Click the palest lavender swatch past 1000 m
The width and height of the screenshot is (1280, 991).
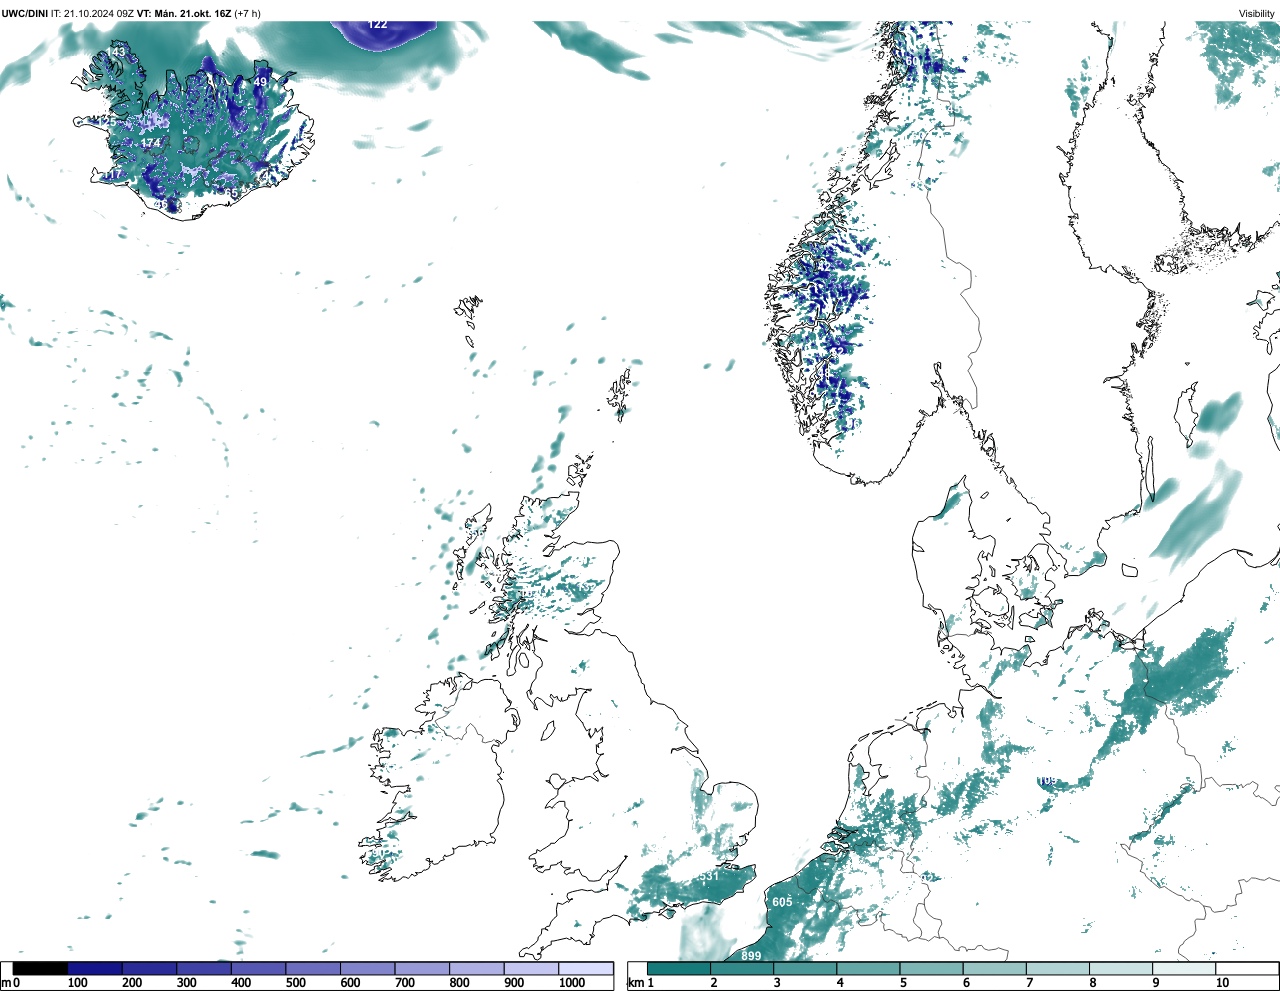586,968
